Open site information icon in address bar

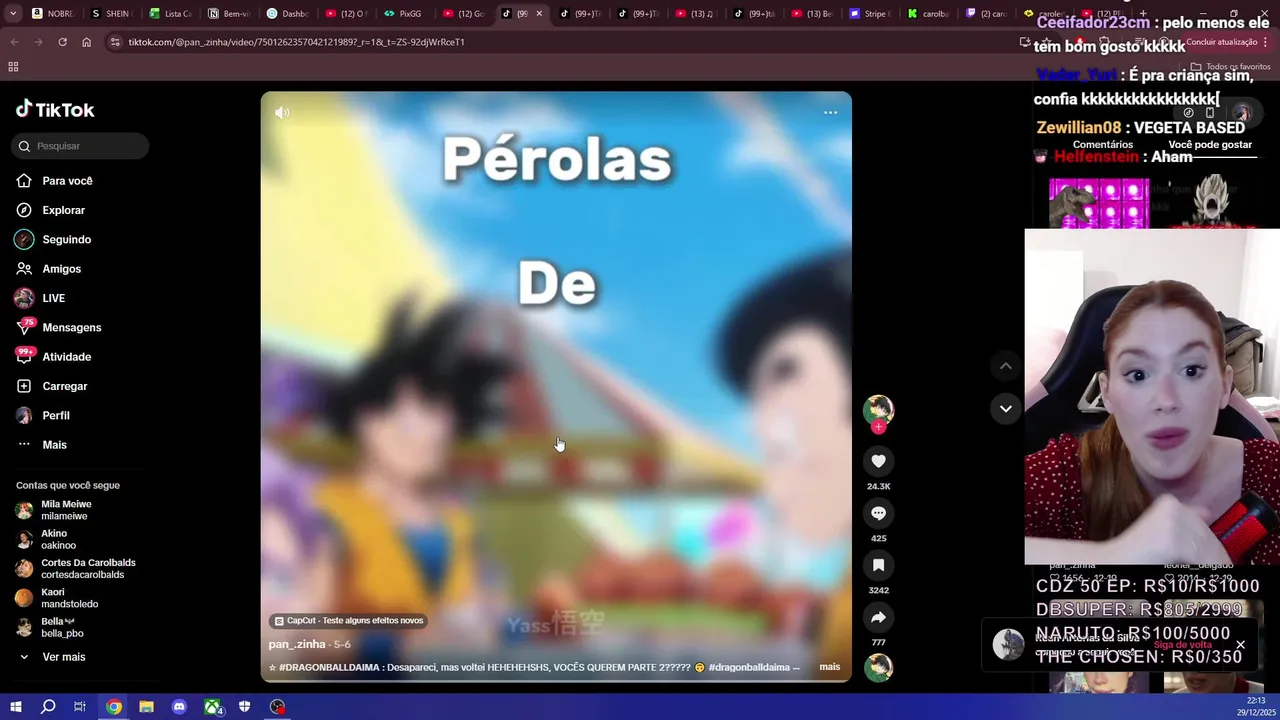click(x=115, y=42)
